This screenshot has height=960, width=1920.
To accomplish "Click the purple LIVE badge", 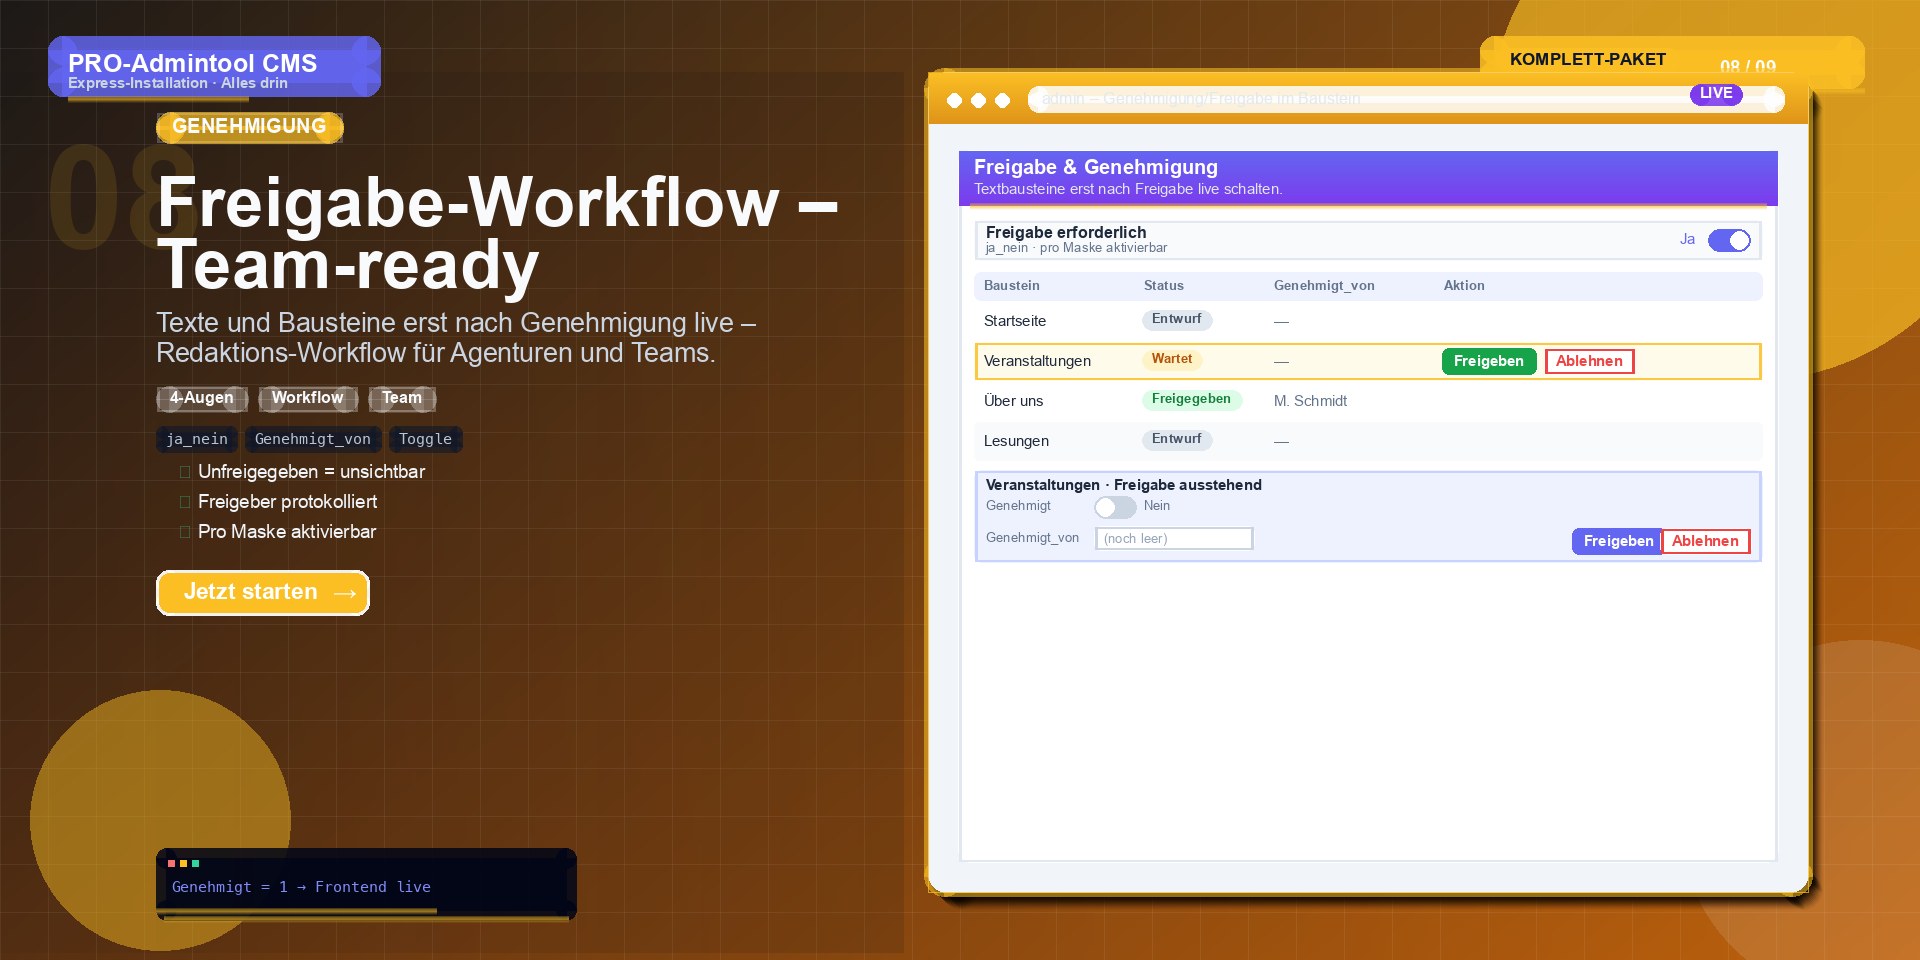I will pos(1716,94).
